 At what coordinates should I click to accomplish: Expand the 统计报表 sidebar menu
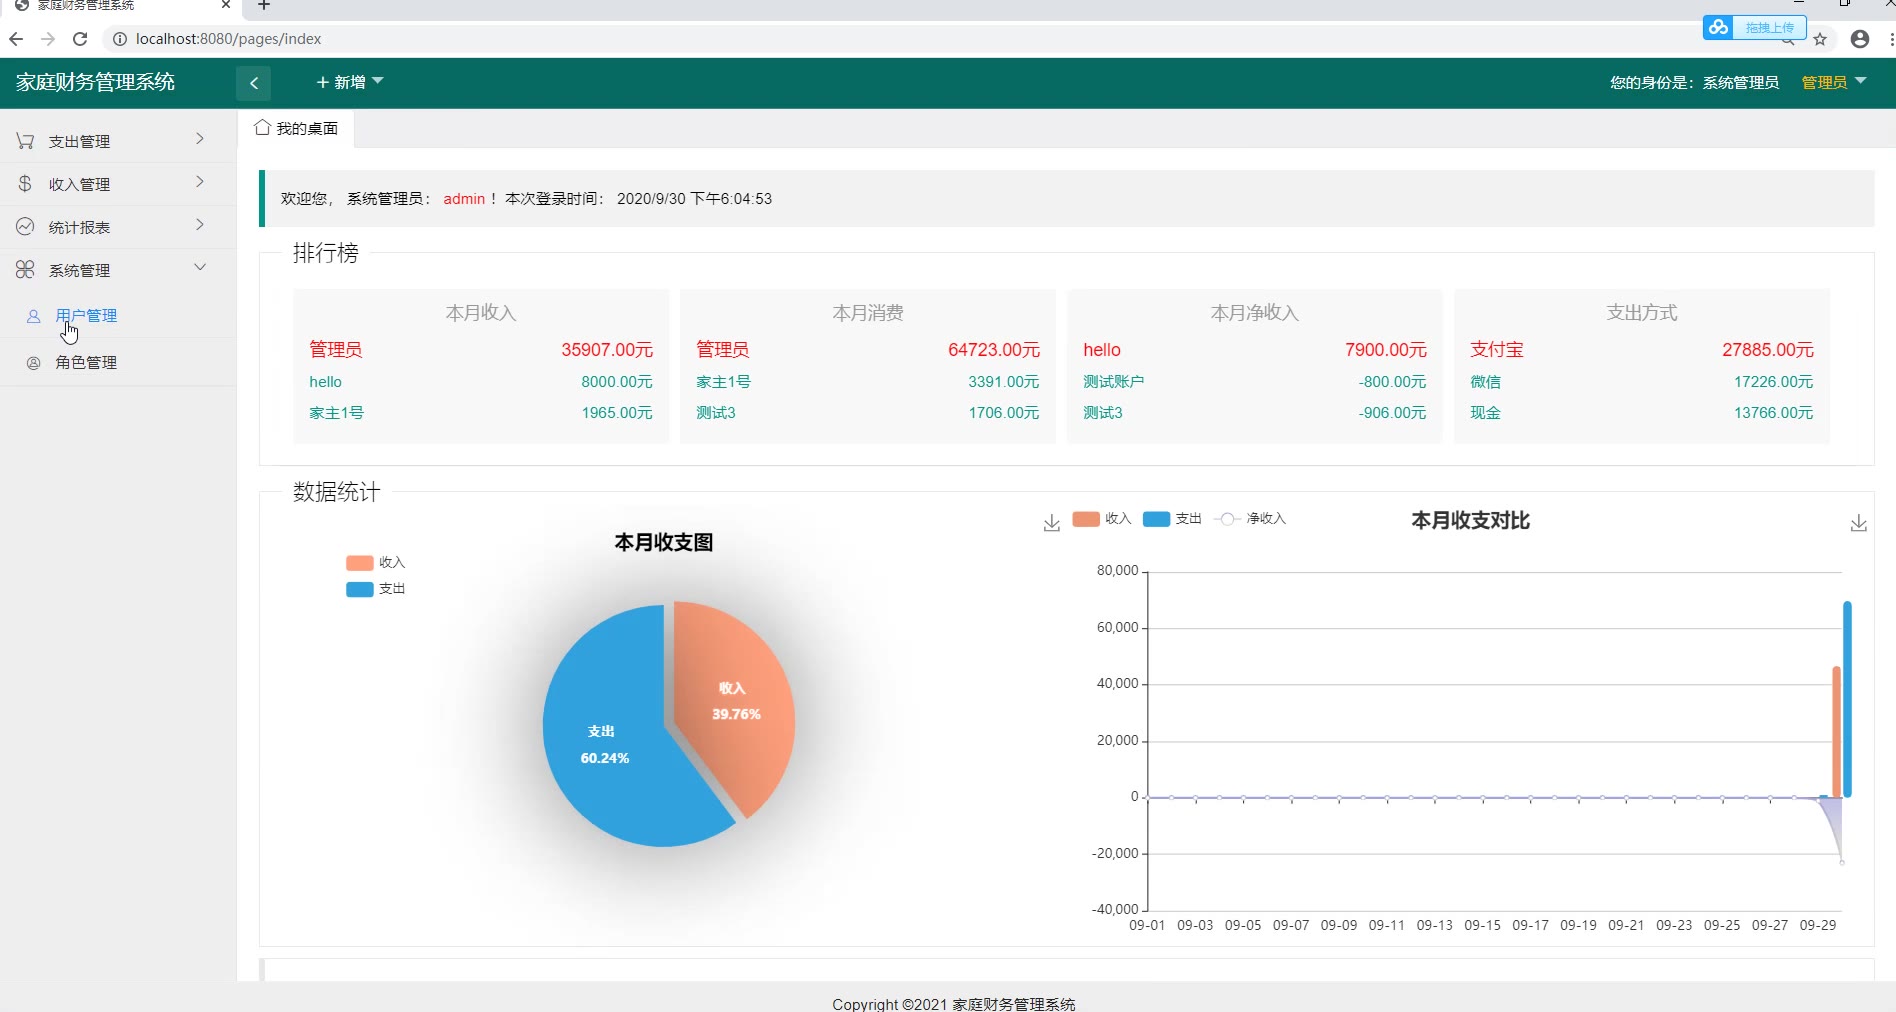(x=118, y=227)
